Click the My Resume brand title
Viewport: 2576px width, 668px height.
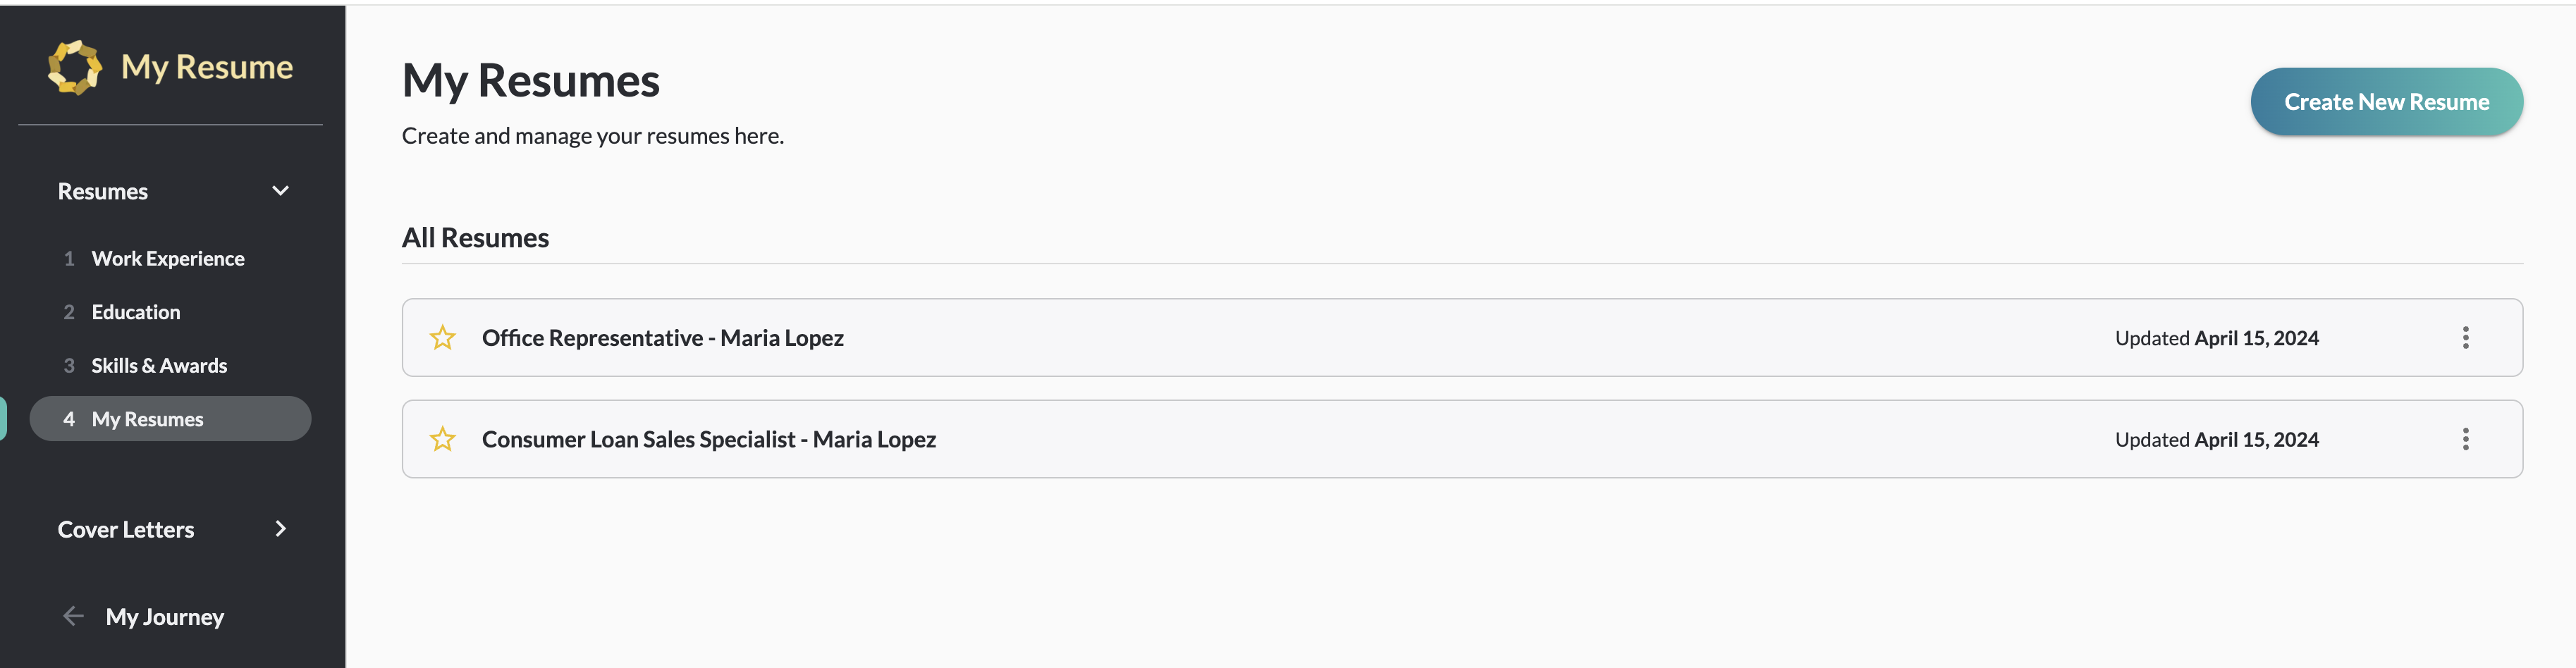[207, 67]
